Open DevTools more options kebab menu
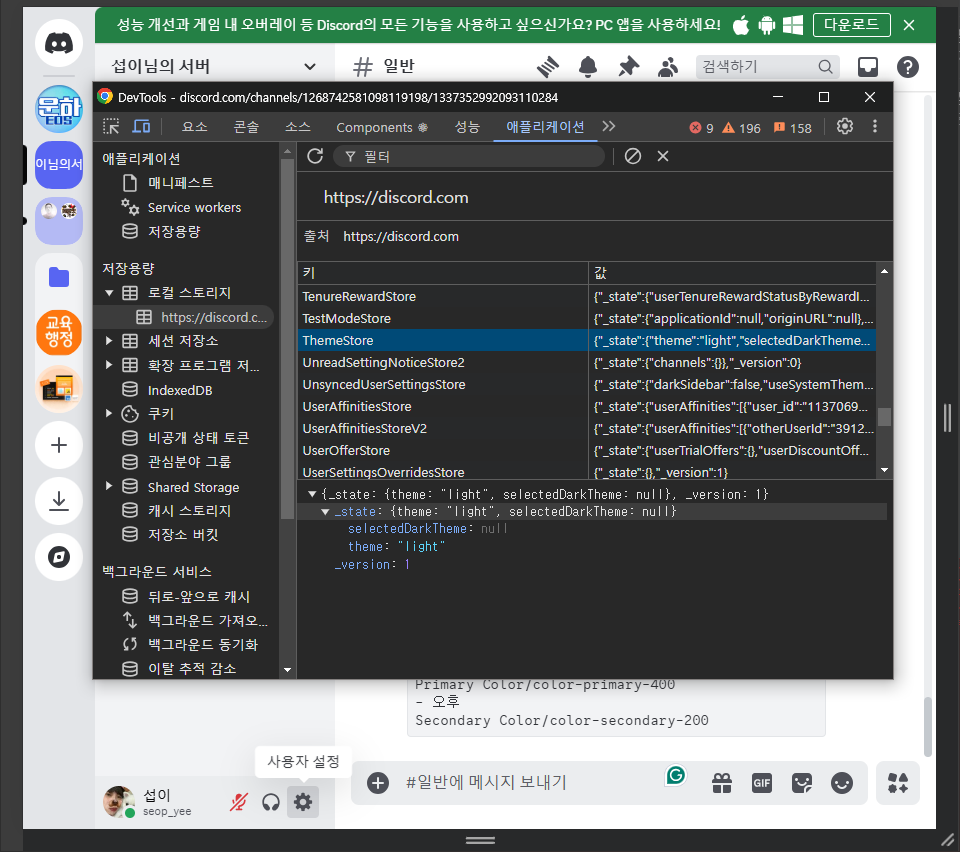The height and width of the screenshot is (852, 960). point(874,126)
